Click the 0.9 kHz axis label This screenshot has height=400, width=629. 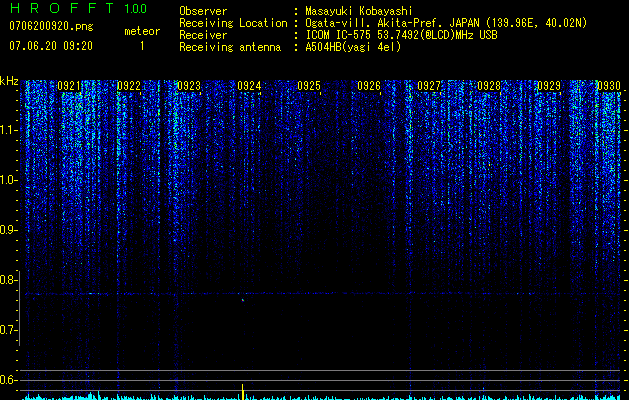tap(8, 230)
